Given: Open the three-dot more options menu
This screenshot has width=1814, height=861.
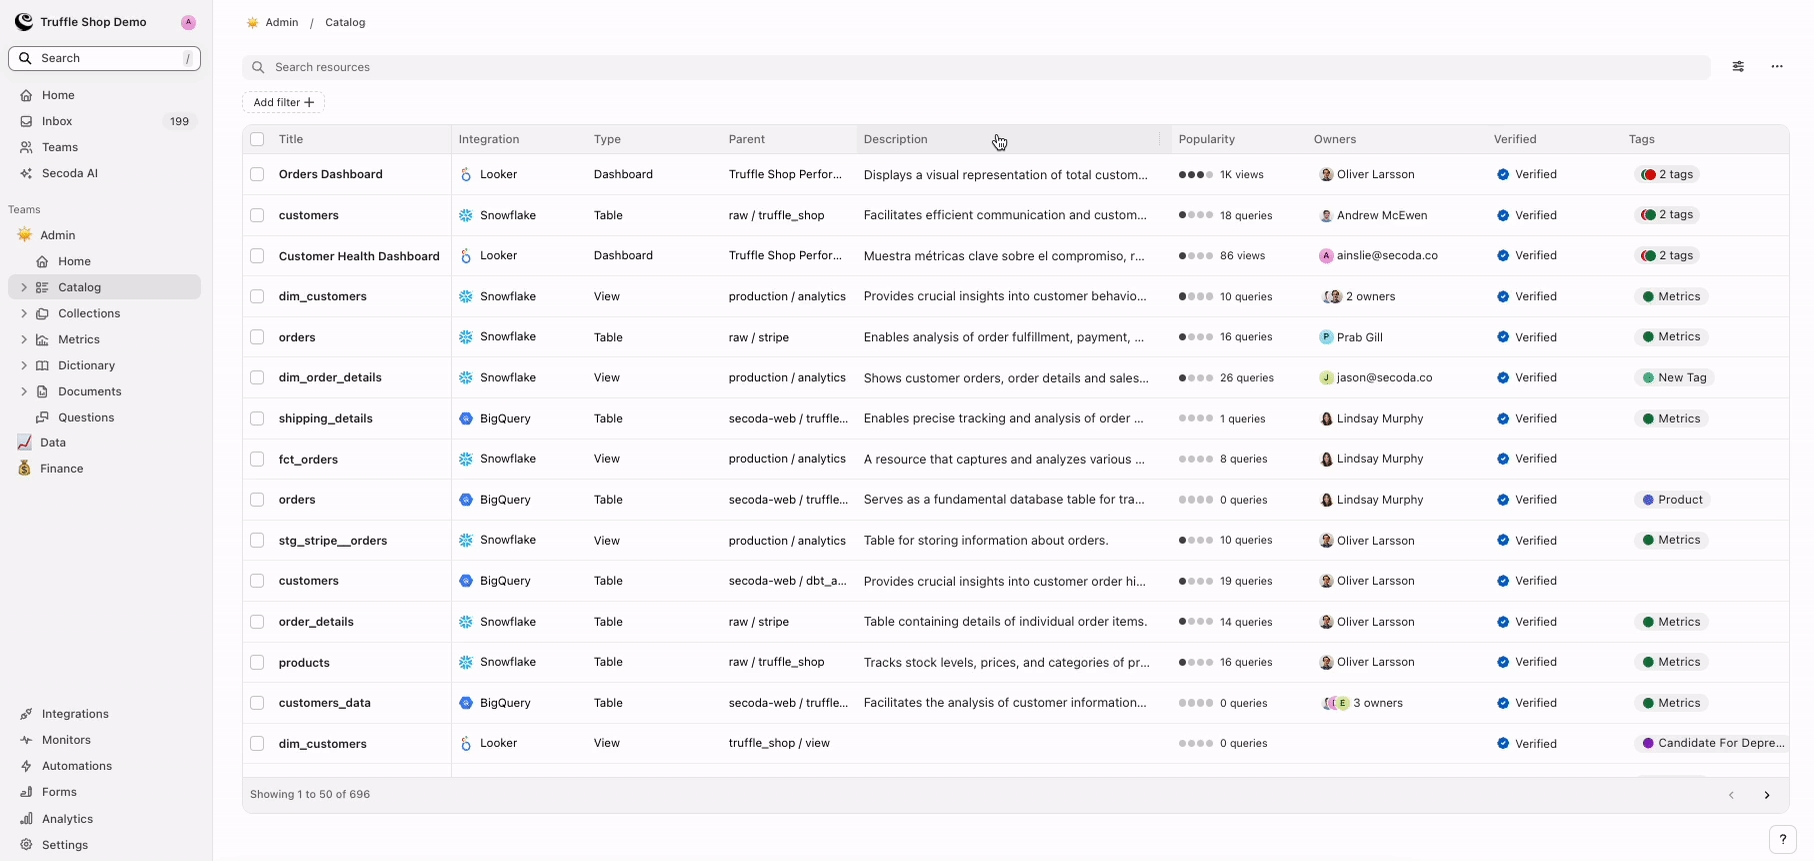Looking at the screenshot, I should 1776,67.
